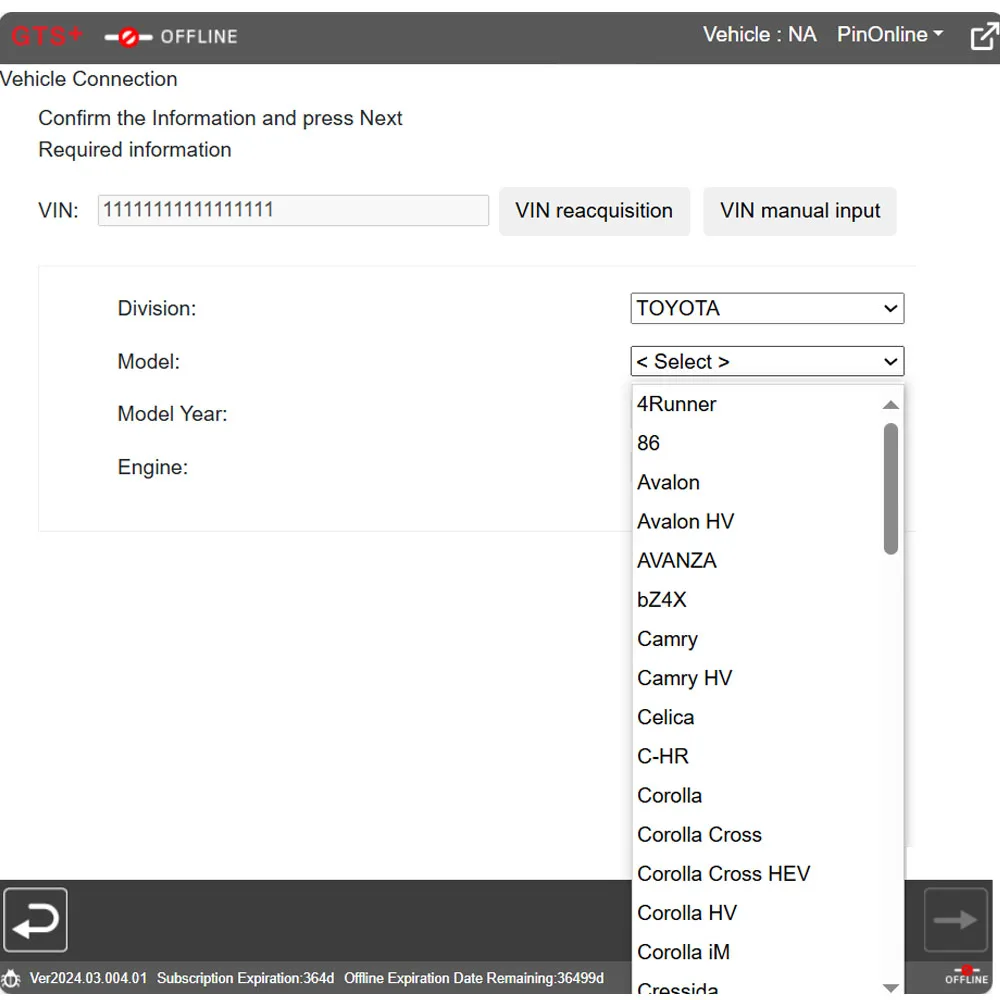Select AVANZA from model list
The width and height of the screenshot is (1000, 1000).
(758, 561)
